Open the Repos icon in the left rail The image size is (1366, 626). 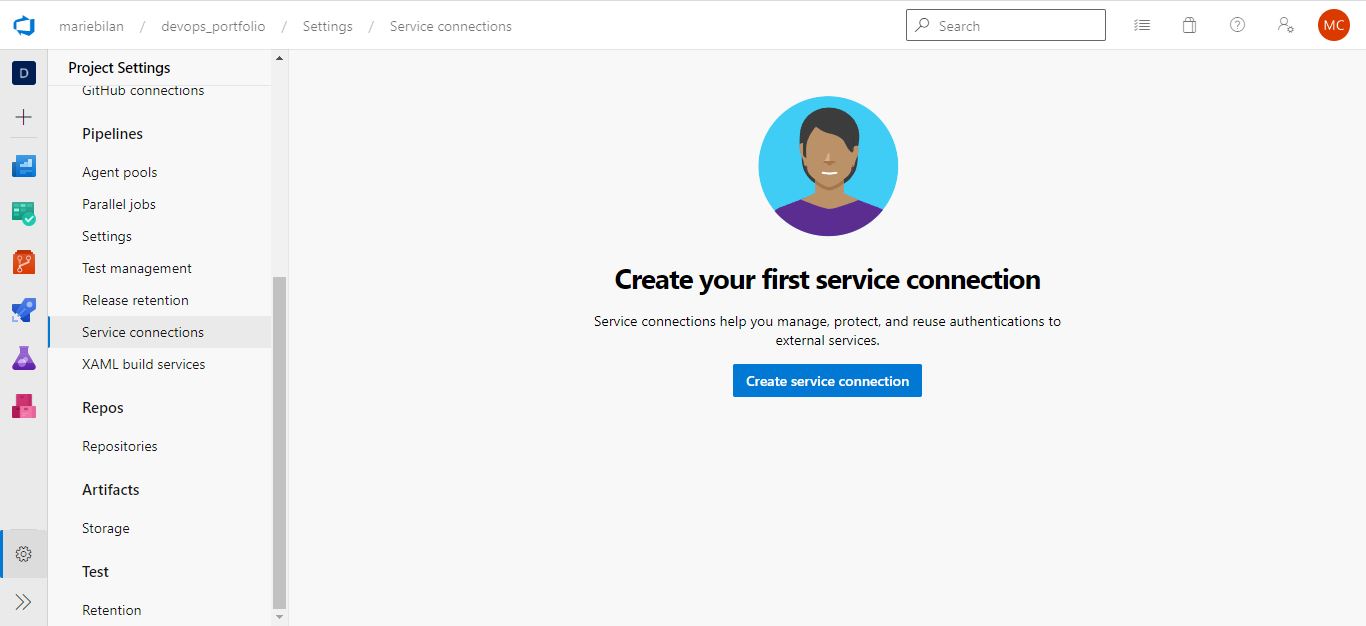tap(24, 262)
